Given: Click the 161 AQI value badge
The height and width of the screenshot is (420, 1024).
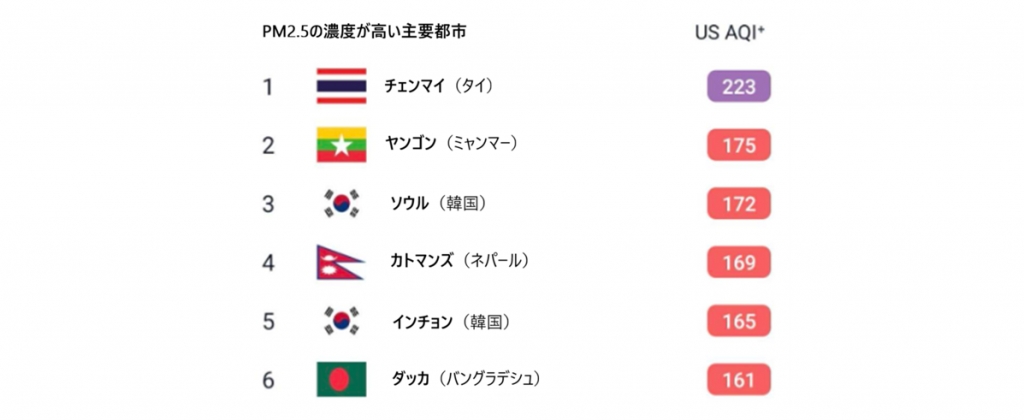Looking at the screenshot, I should tap(738, 379).
